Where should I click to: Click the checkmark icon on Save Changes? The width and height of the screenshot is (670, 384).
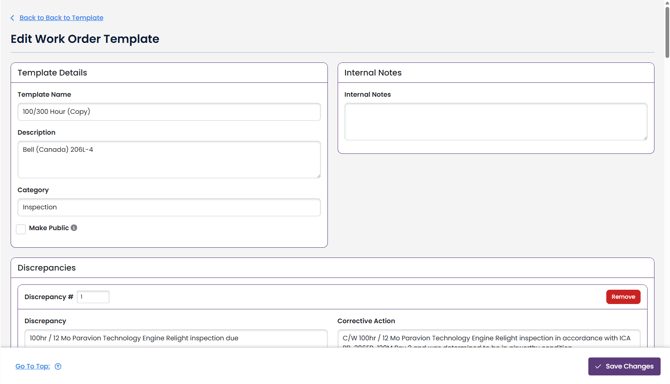(x=598, y=366)
